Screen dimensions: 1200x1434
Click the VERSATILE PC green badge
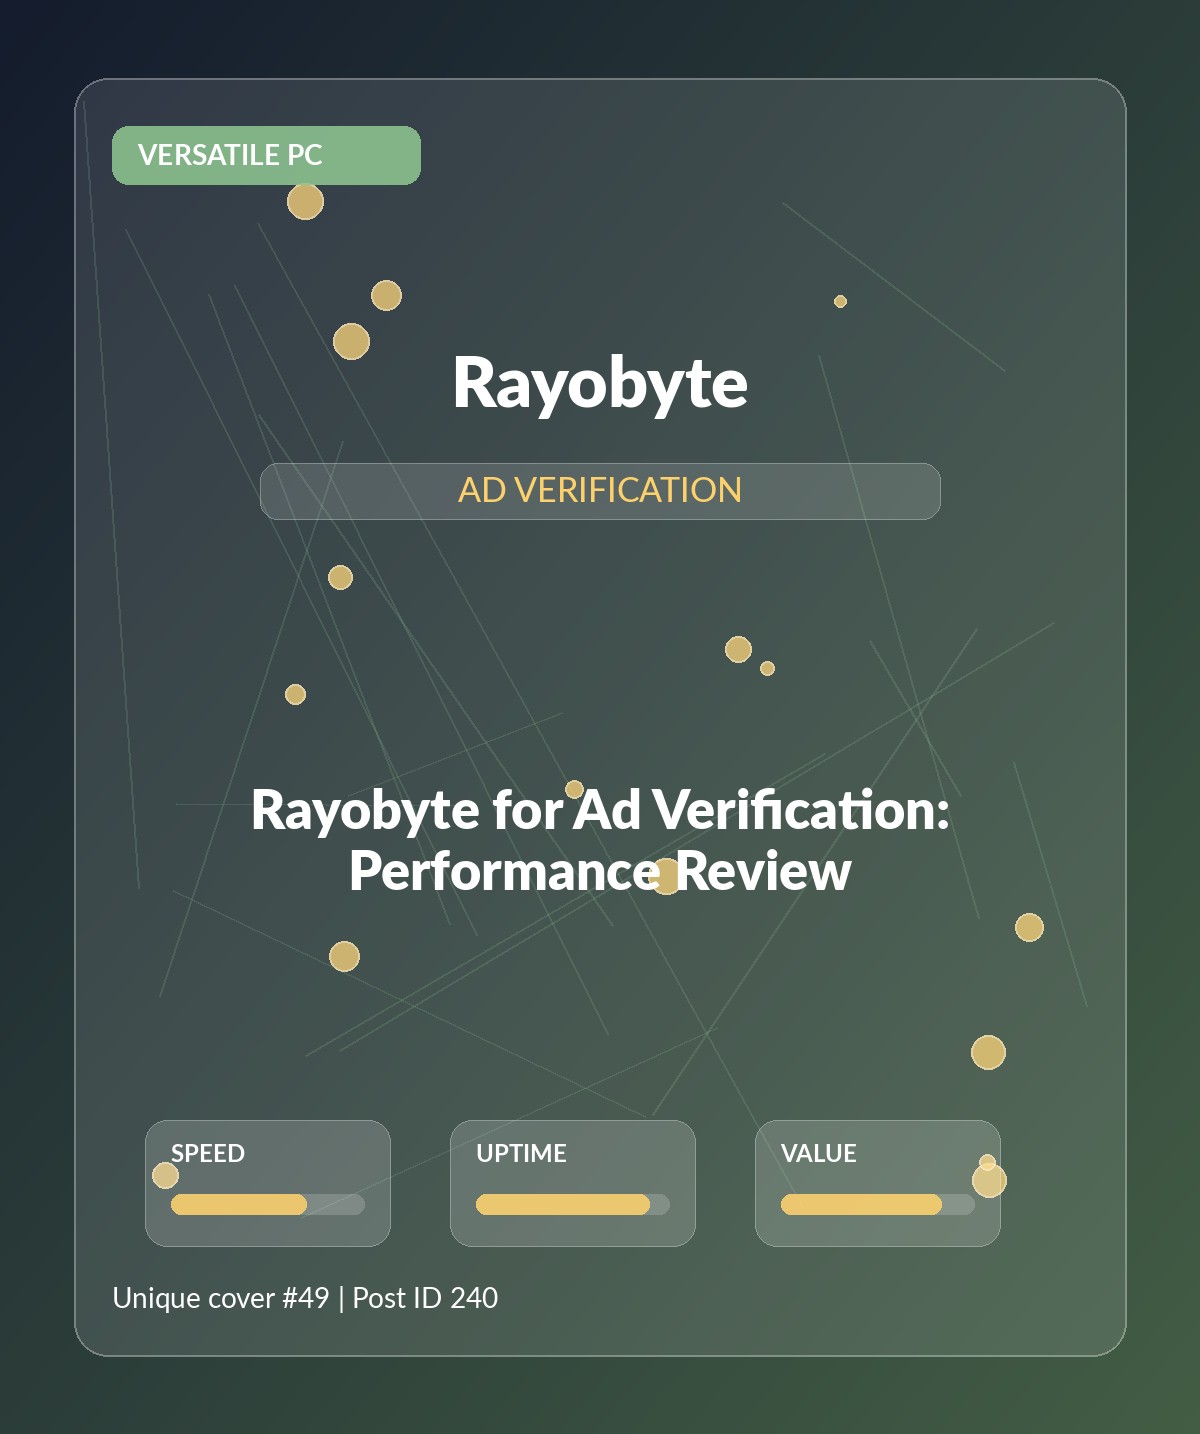point(266,155)
